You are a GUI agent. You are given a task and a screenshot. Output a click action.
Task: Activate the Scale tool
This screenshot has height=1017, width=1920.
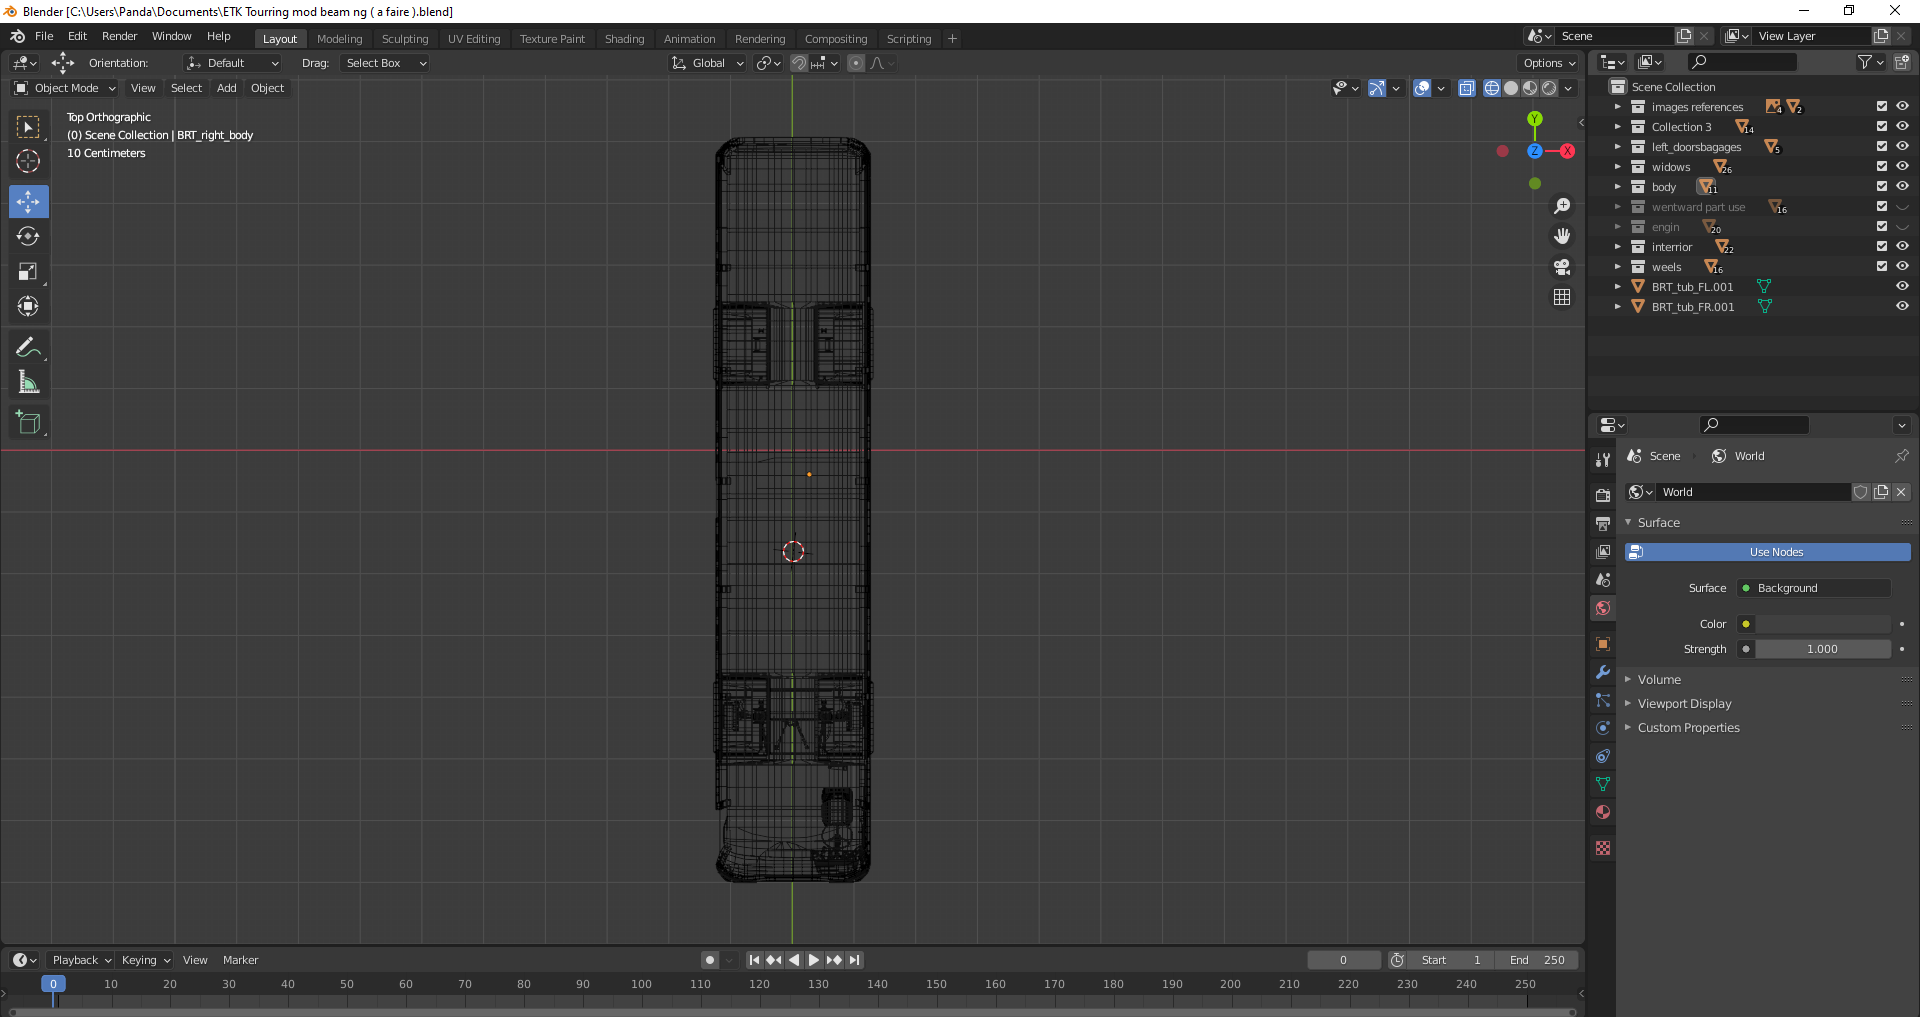pos(28,272)
